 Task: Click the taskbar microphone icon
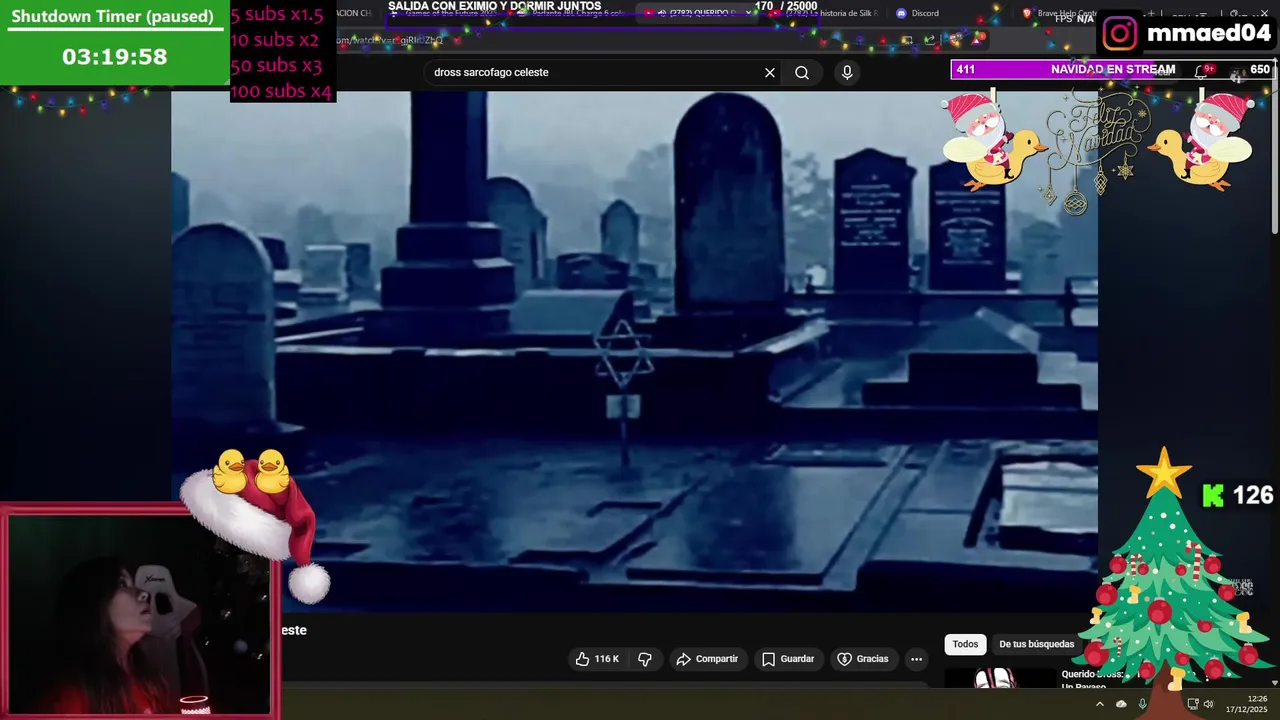coord(1142,704)
